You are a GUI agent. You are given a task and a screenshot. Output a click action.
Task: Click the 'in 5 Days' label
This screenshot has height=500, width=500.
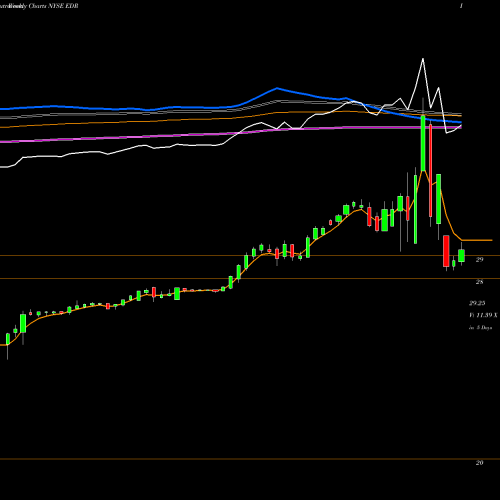480,328
